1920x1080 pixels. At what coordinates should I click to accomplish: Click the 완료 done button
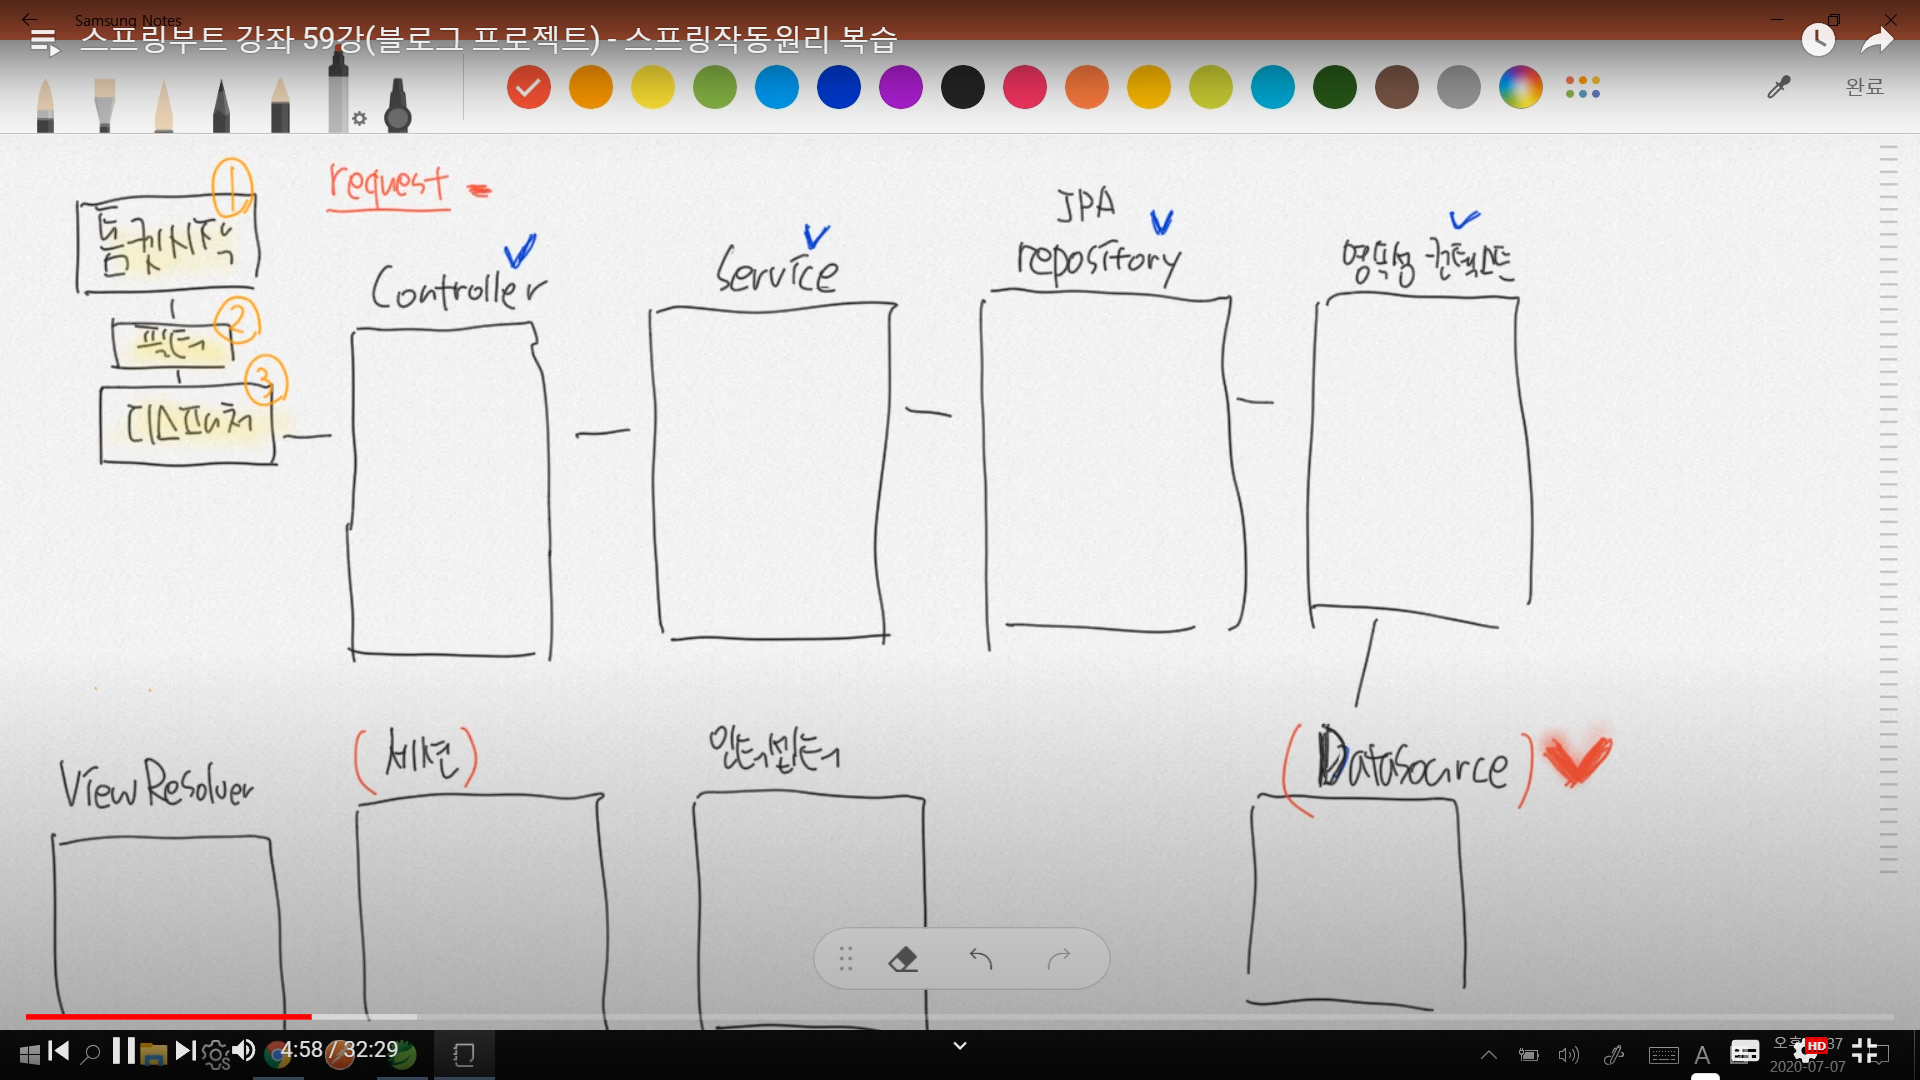(x=1864, y=87)
